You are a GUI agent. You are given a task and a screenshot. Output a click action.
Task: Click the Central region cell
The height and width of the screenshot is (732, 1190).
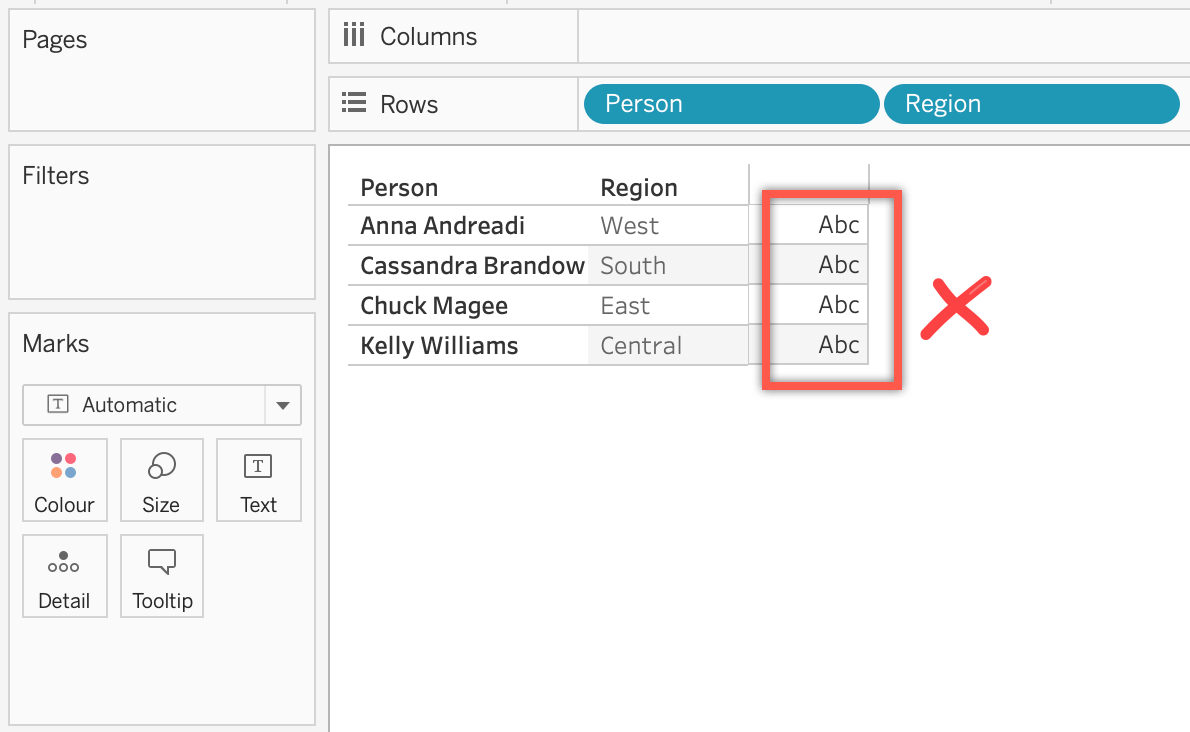point(641,346)
